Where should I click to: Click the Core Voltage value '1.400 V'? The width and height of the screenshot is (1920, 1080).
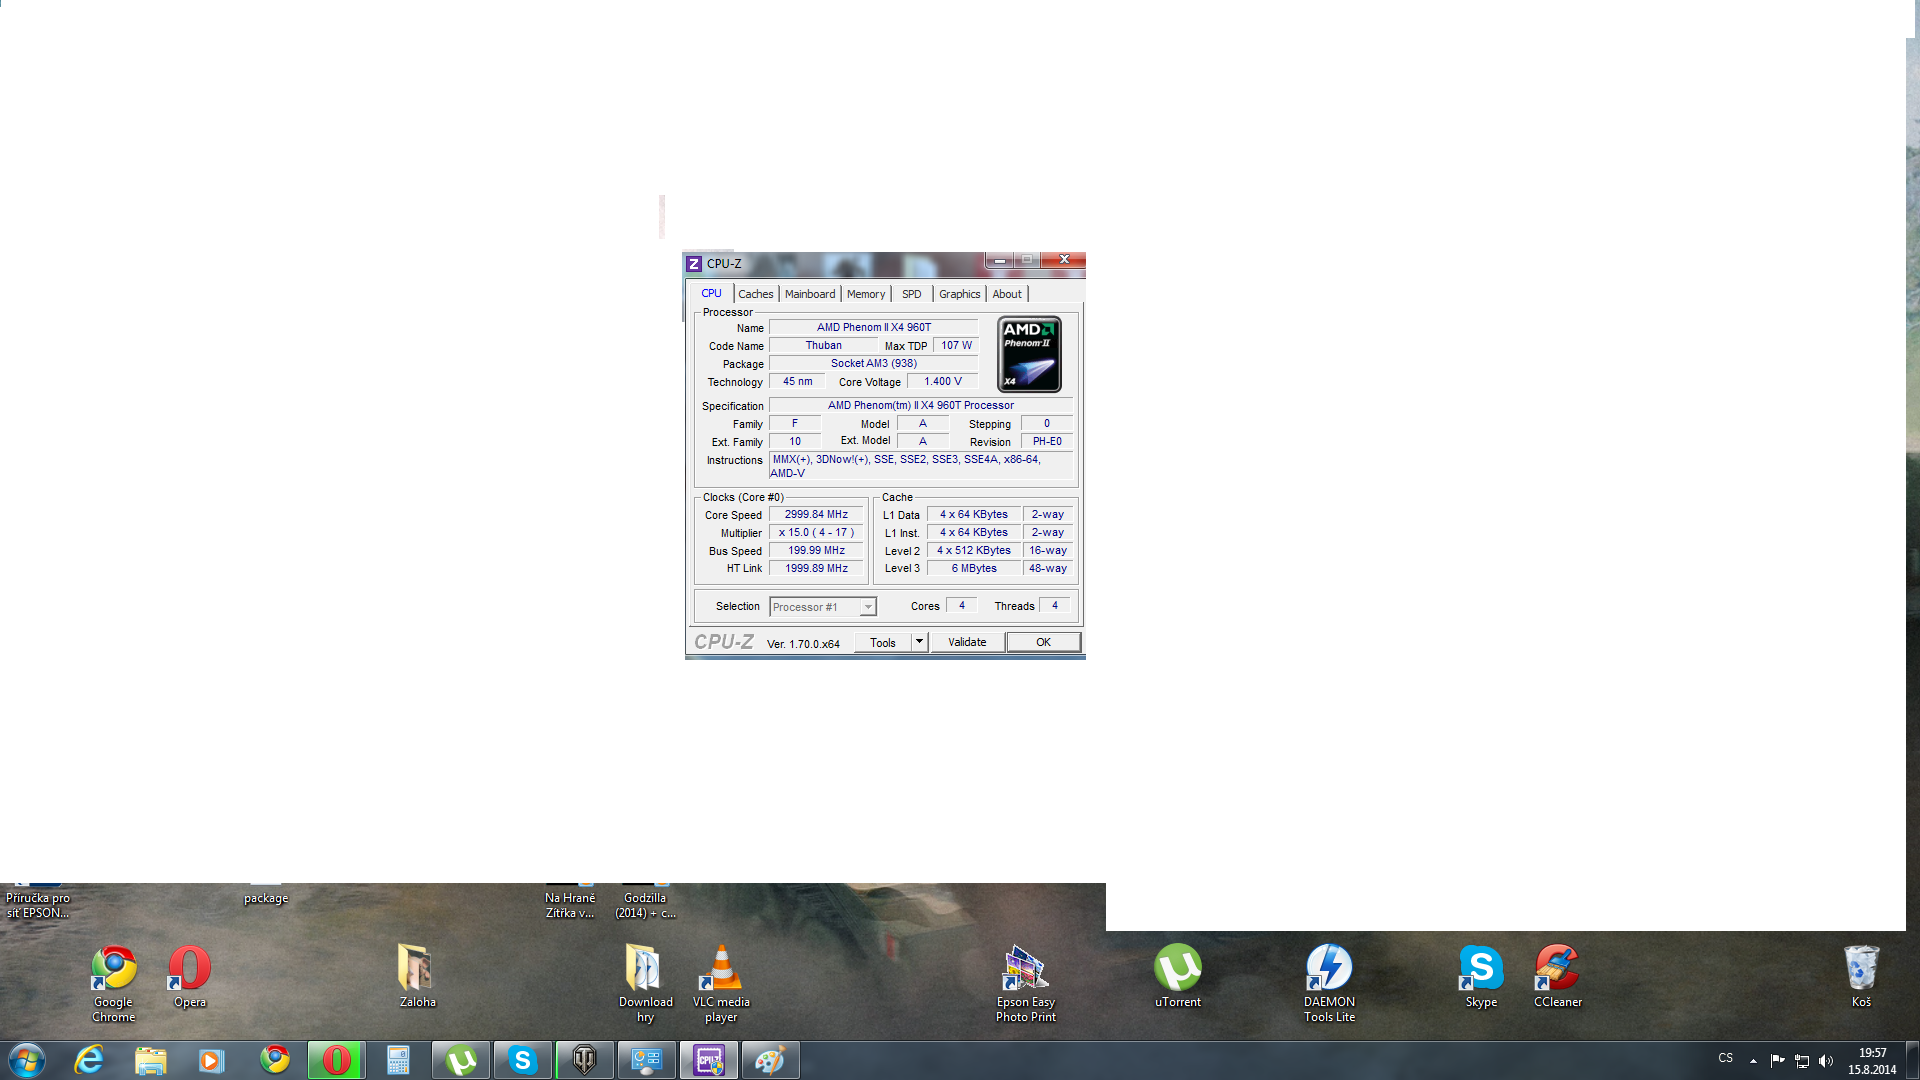(943, 382)
